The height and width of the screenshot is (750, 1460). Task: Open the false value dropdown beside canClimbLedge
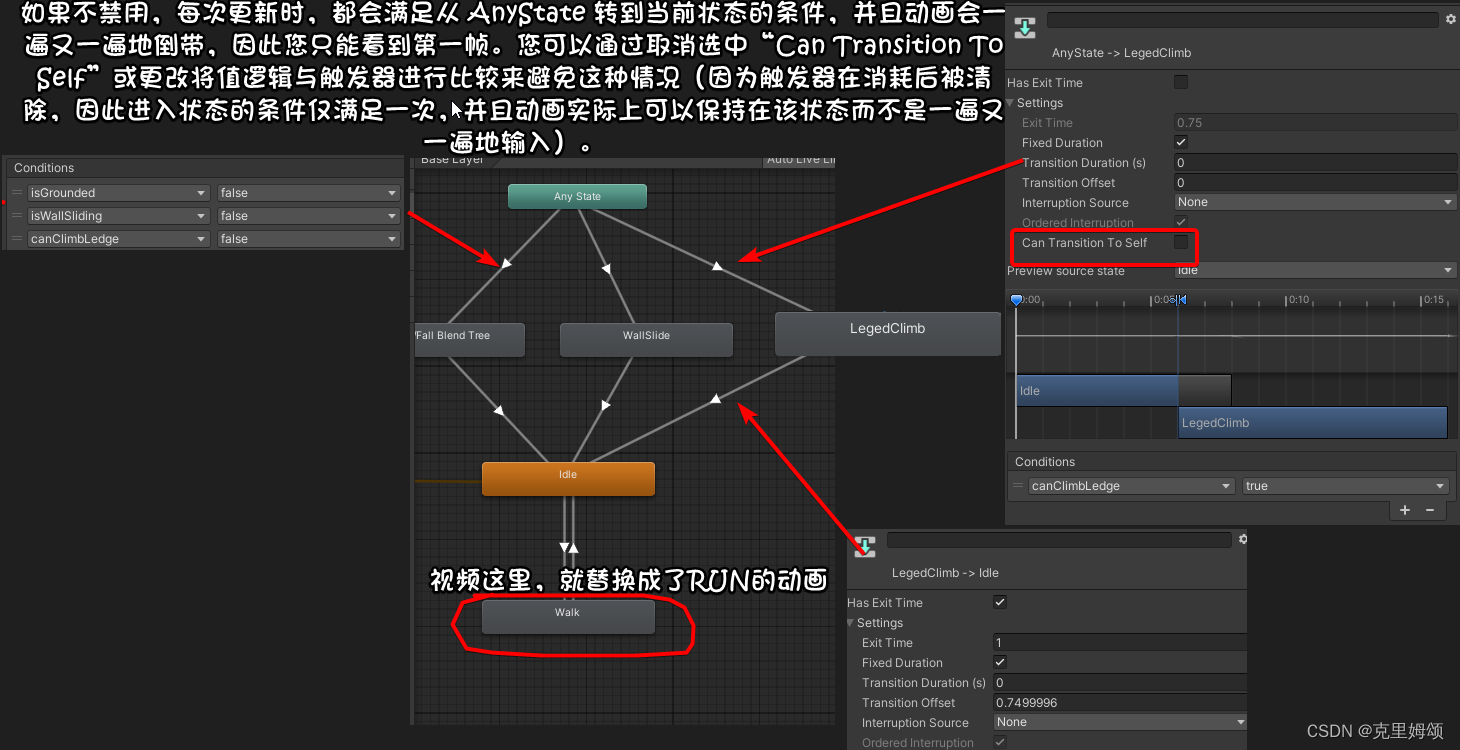309,239
